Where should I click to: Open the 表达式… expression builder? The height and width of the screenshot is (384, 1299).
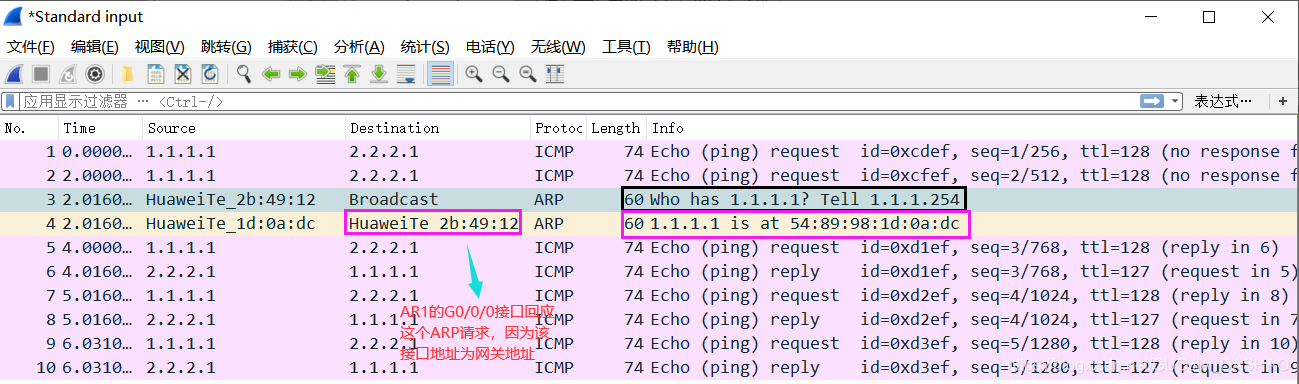[x=1223, y=102]
